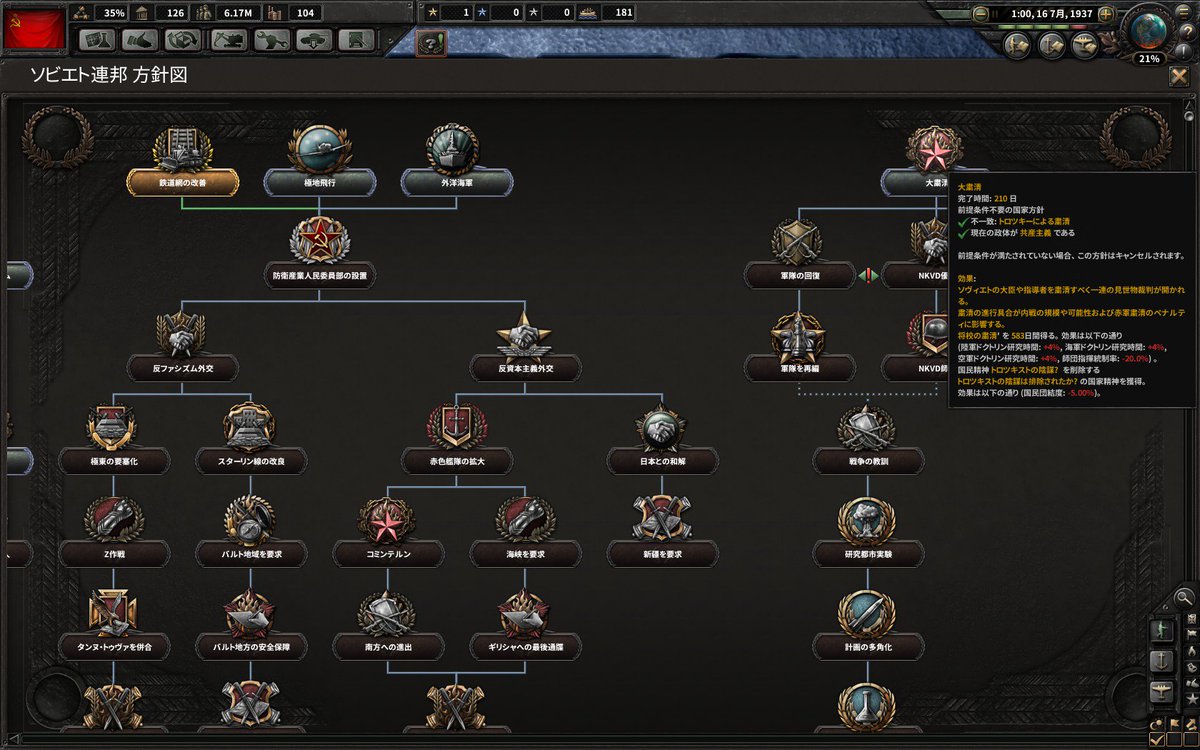This screenshot has height=750, width=1200.
Task: Open the Construction crane tab
Action: (229, 41)
